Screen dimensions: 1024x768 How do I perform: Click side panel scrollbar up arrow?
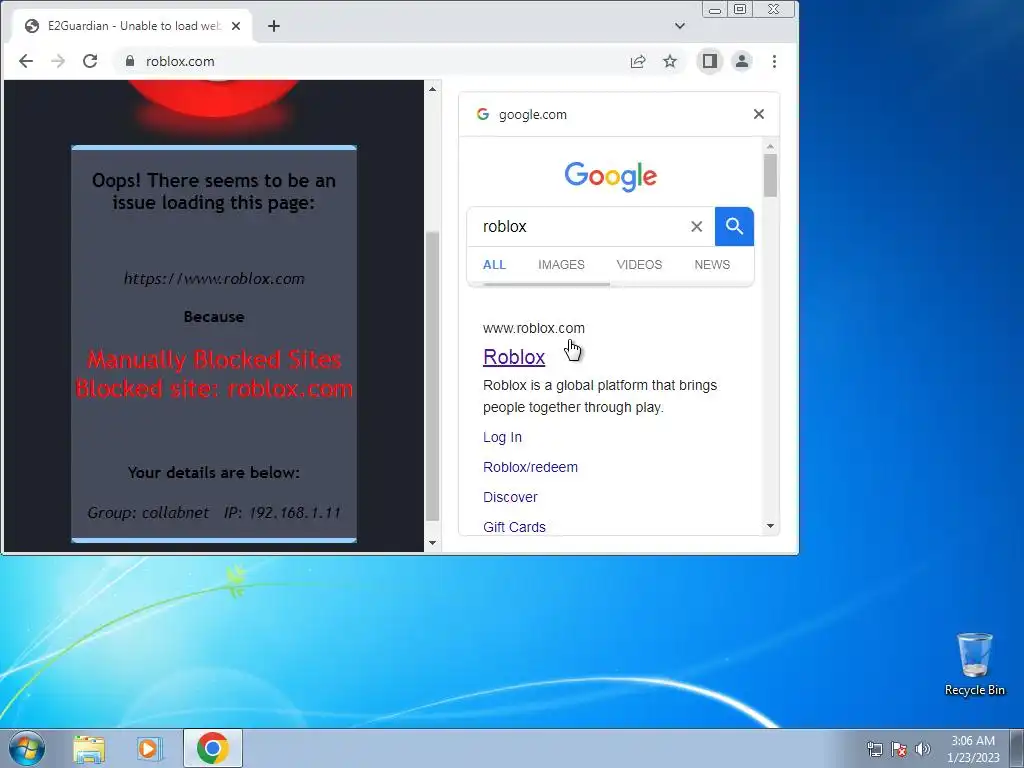click(771, 146)
